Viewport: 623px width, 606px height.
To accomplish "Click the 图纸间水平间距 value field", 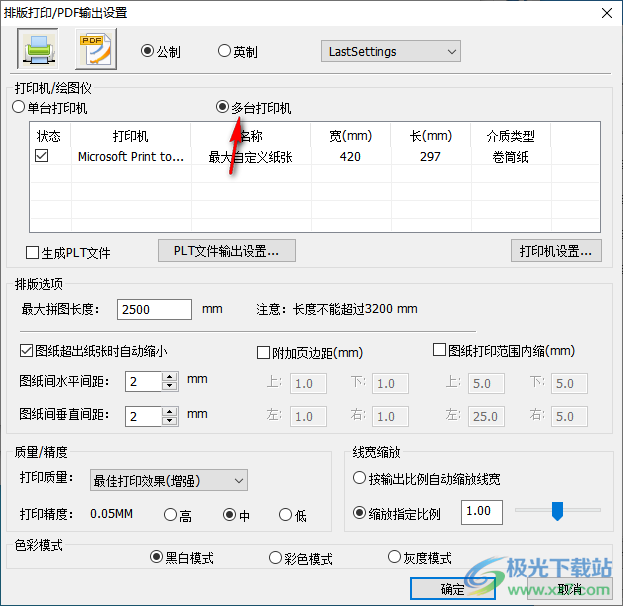I will (143, 381).
